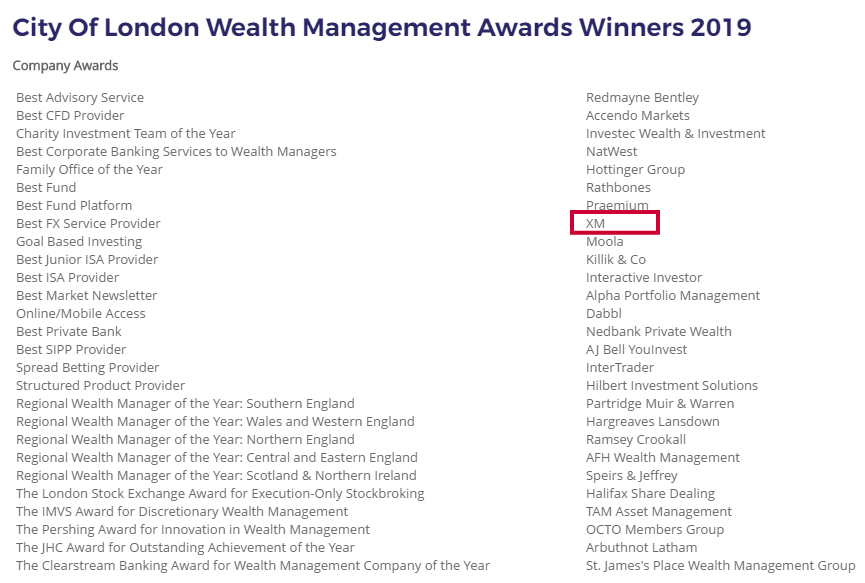
Task: Select the Spread Betting Provider category
Action: click(87, 367)
